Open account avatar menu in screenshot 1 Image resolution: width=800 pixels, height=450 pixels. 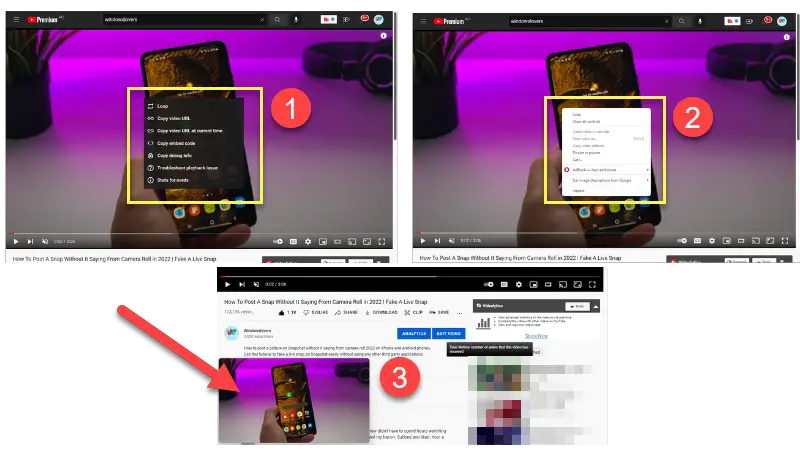tap(379, 19)
